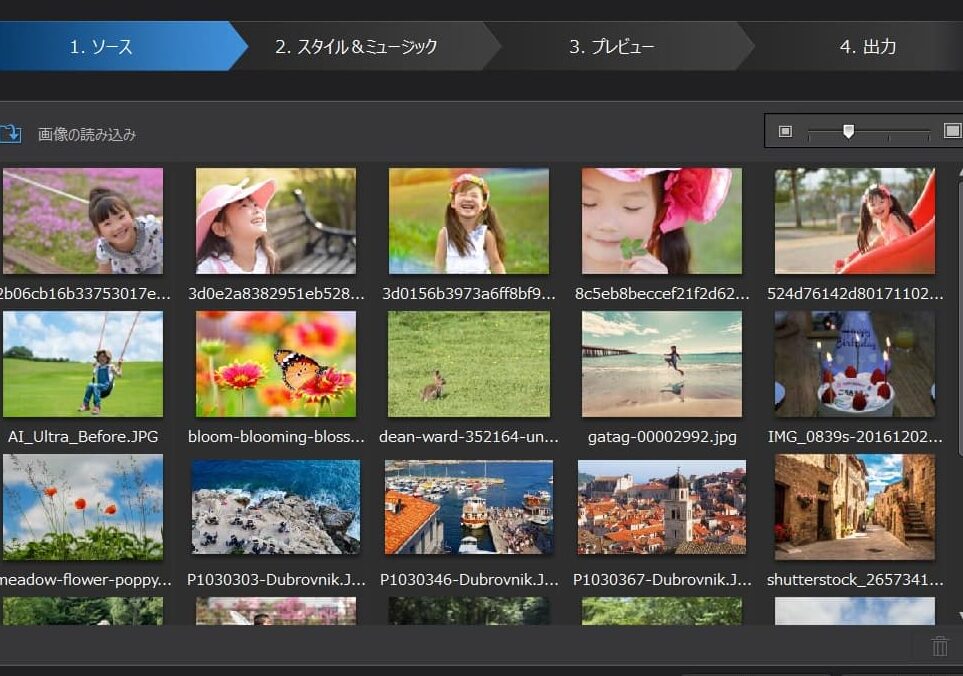Select the shutterstock_2657341 alley thumbnail
963x676 pixels.
[x=854, y=507]
